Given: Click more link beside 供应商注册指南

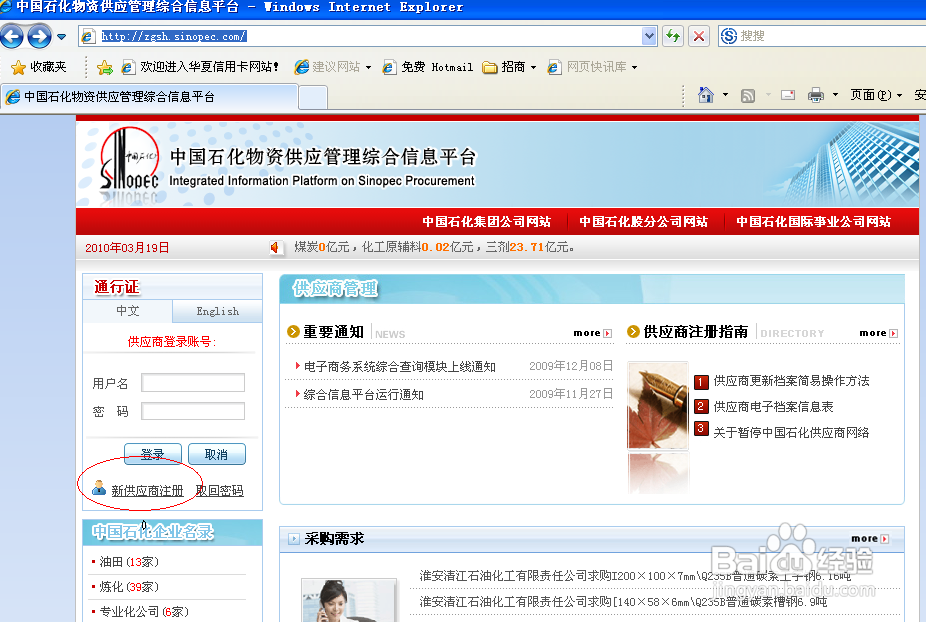Looking at the screenshot, I should pyautogui.click(x=878, y=333).
